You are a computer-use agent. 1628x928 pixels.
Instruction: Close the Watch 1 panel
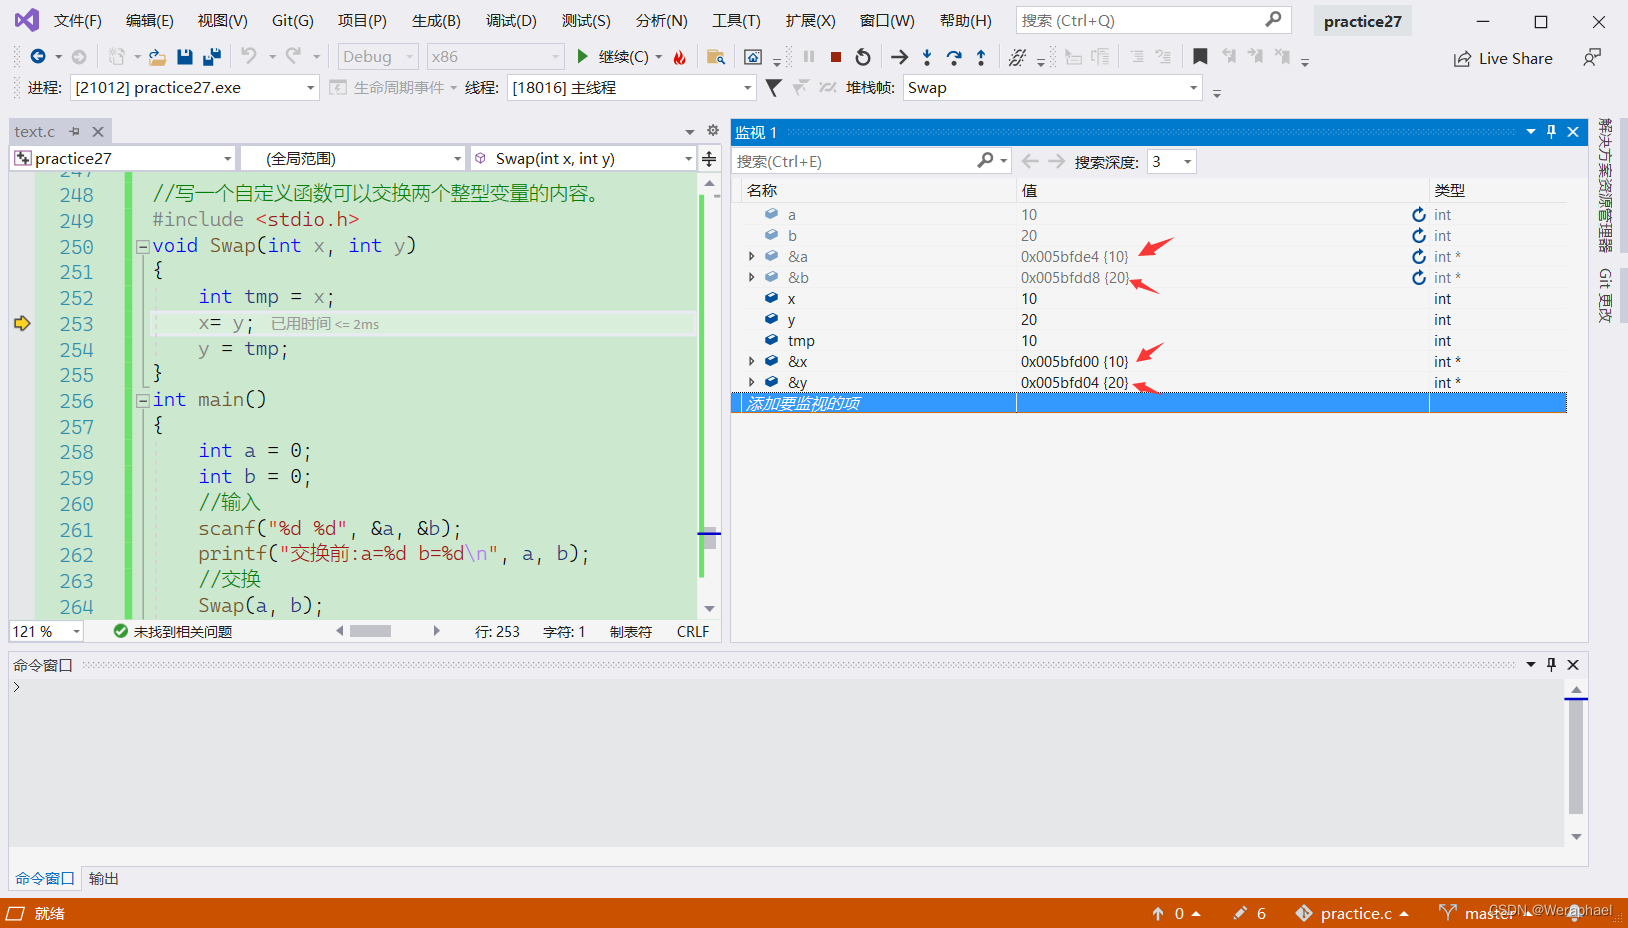(x=1573, y=132)
